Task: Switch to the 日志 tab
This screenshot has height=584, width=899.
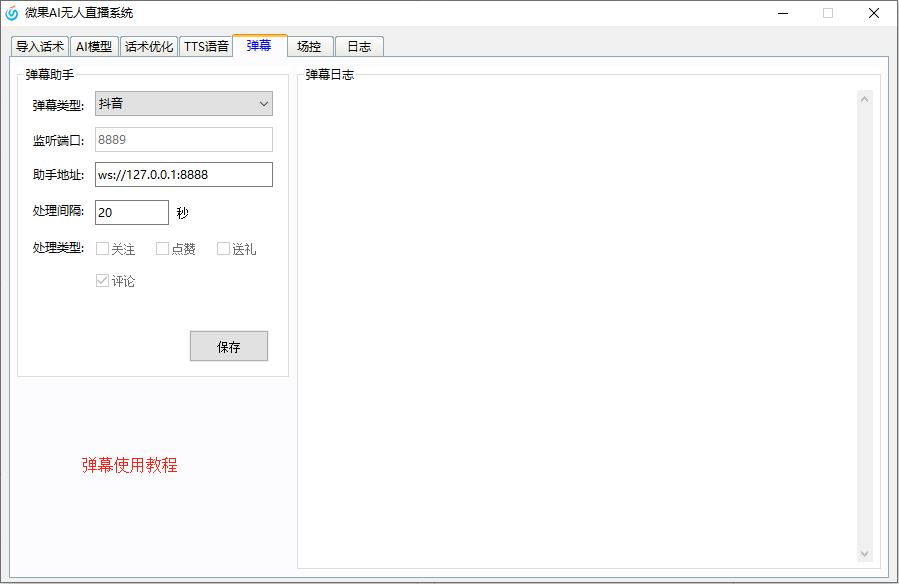Action: 359,46
